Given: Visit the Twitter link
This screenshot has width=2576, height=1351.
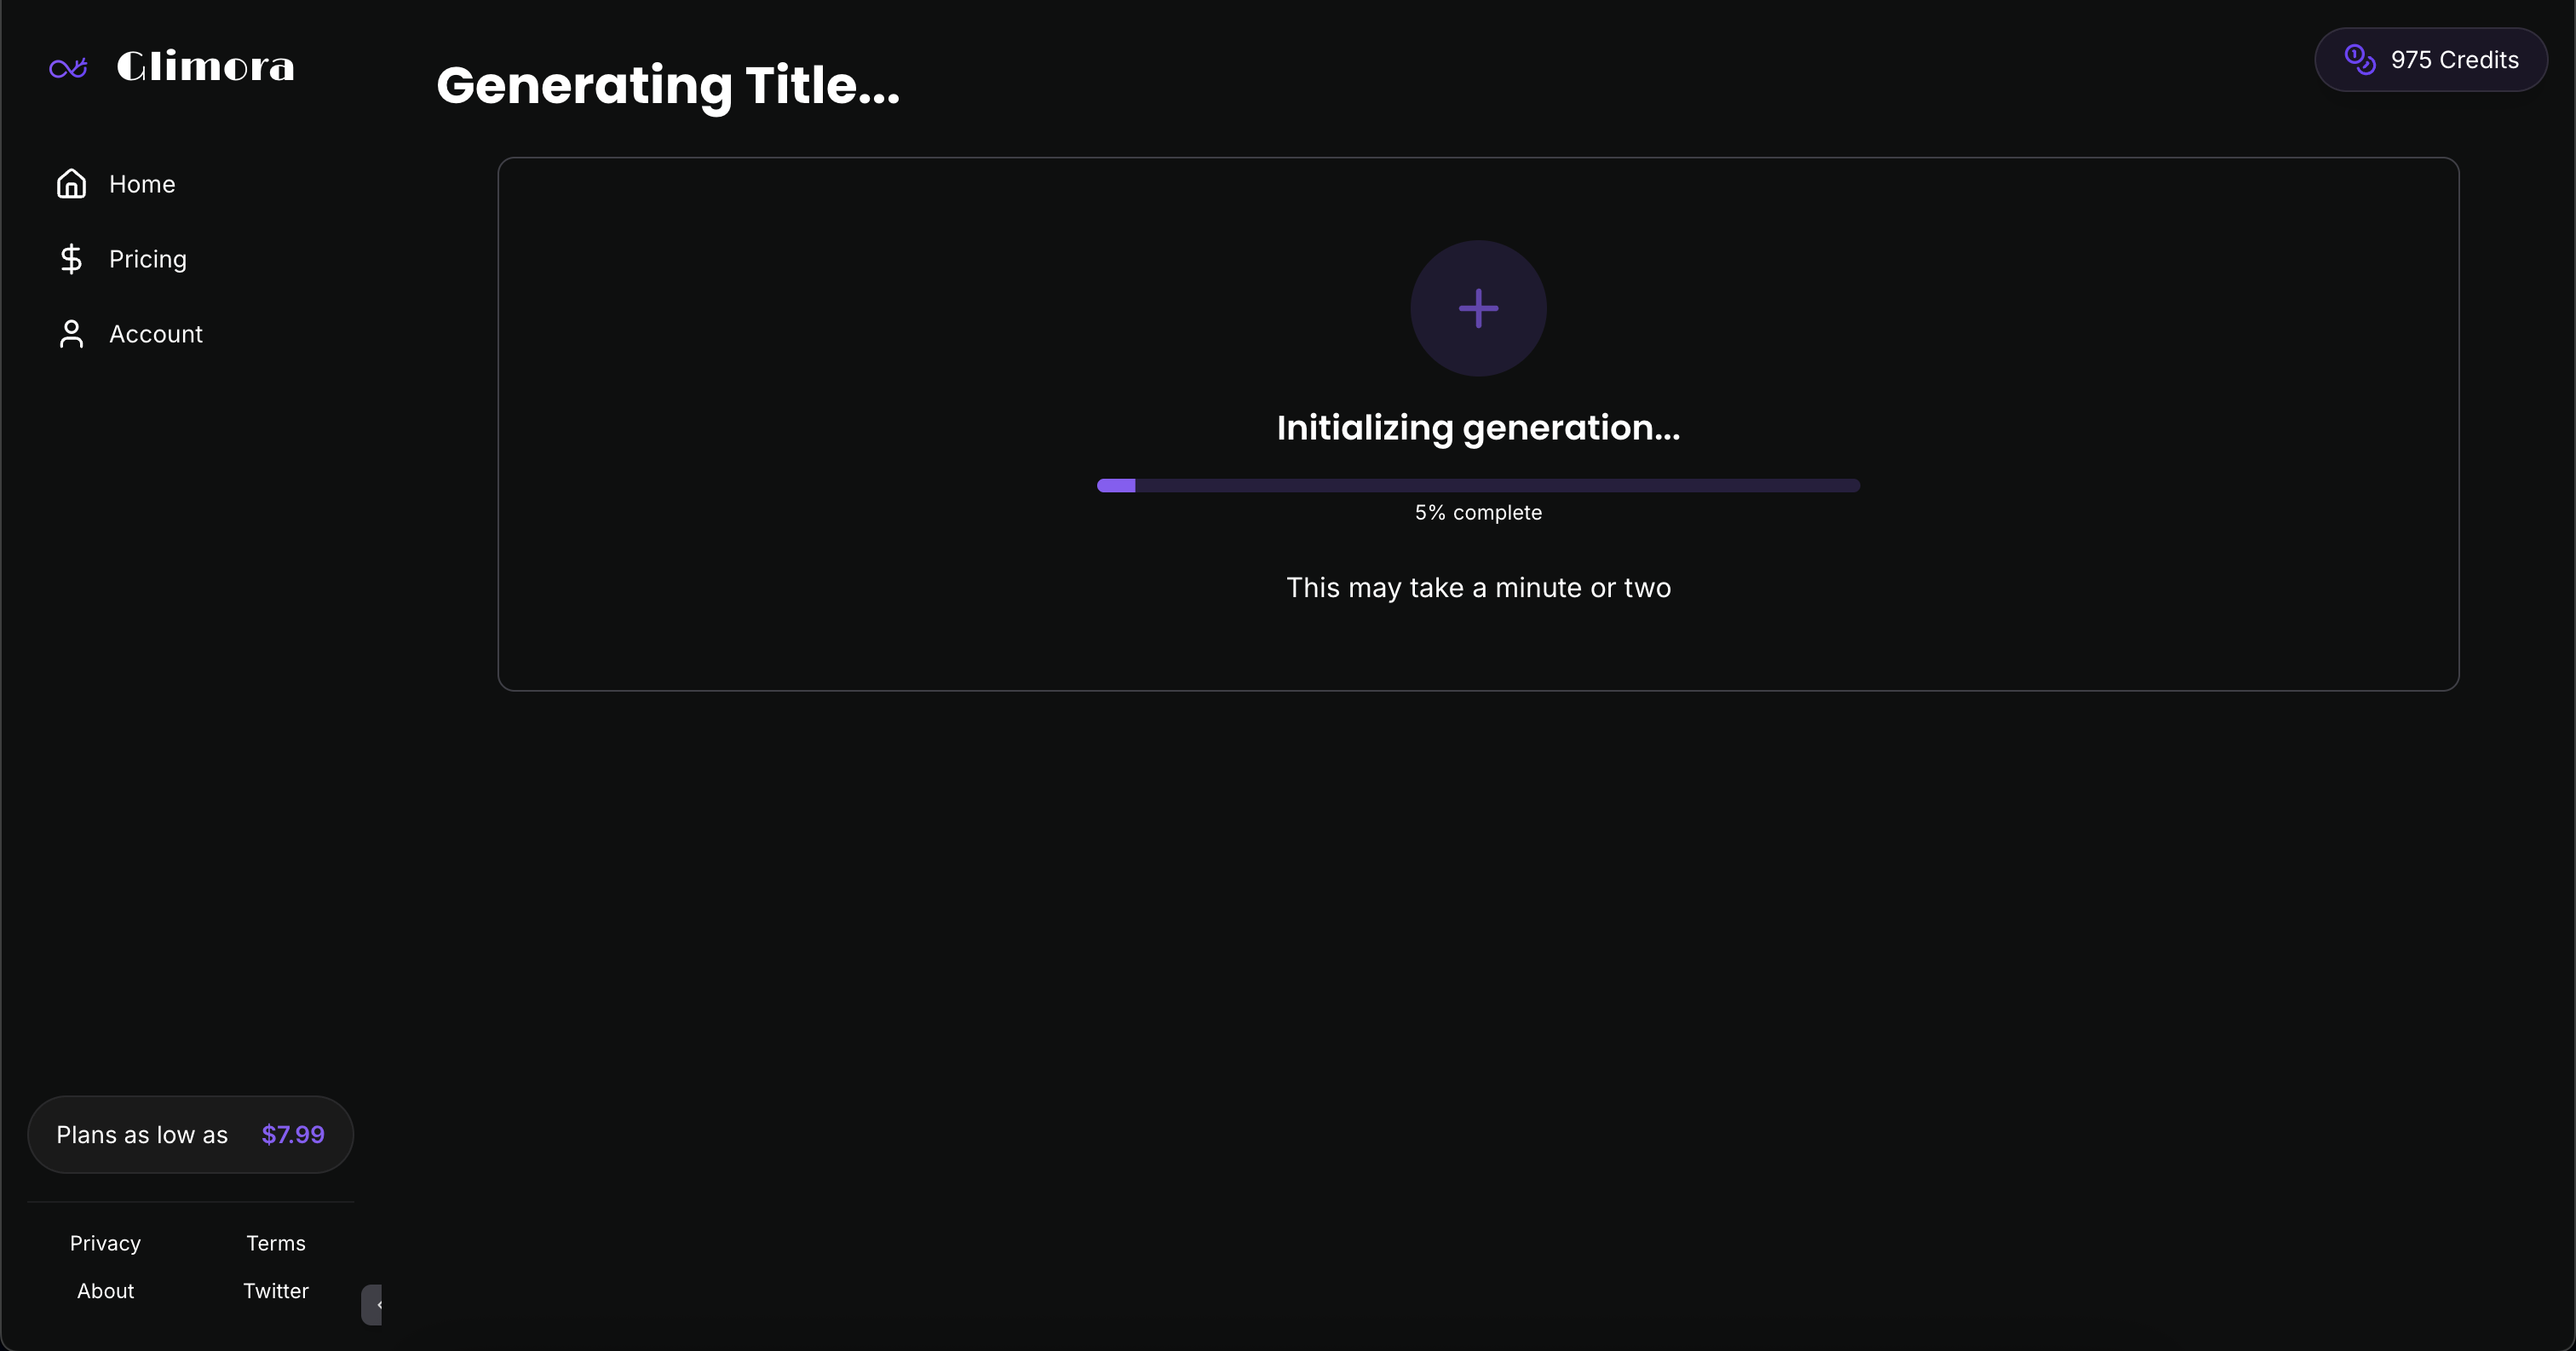Looking at the screenshot, I should (276, 1291).
